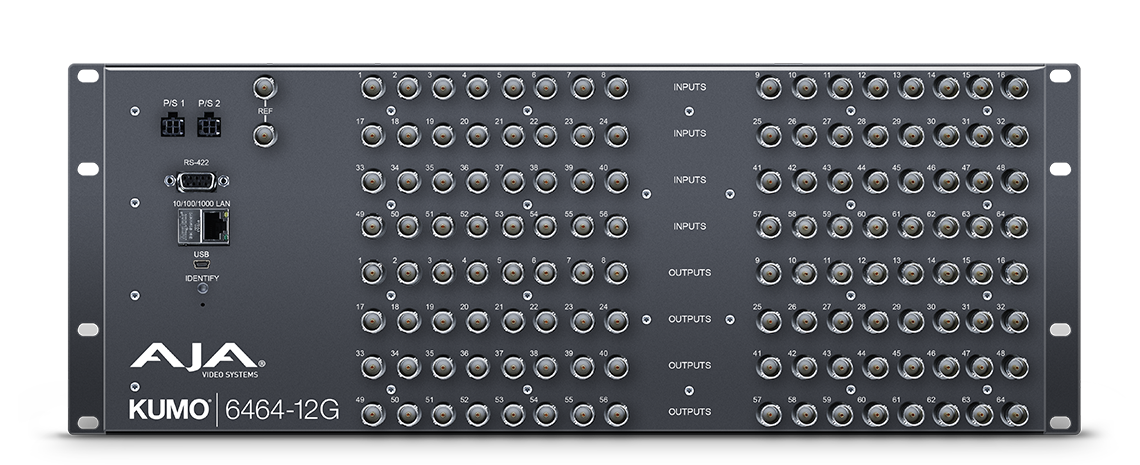Select output BNC connector 16
Image resolution: width=1140 pixels, height=465 pixels.
(1015, 274)
